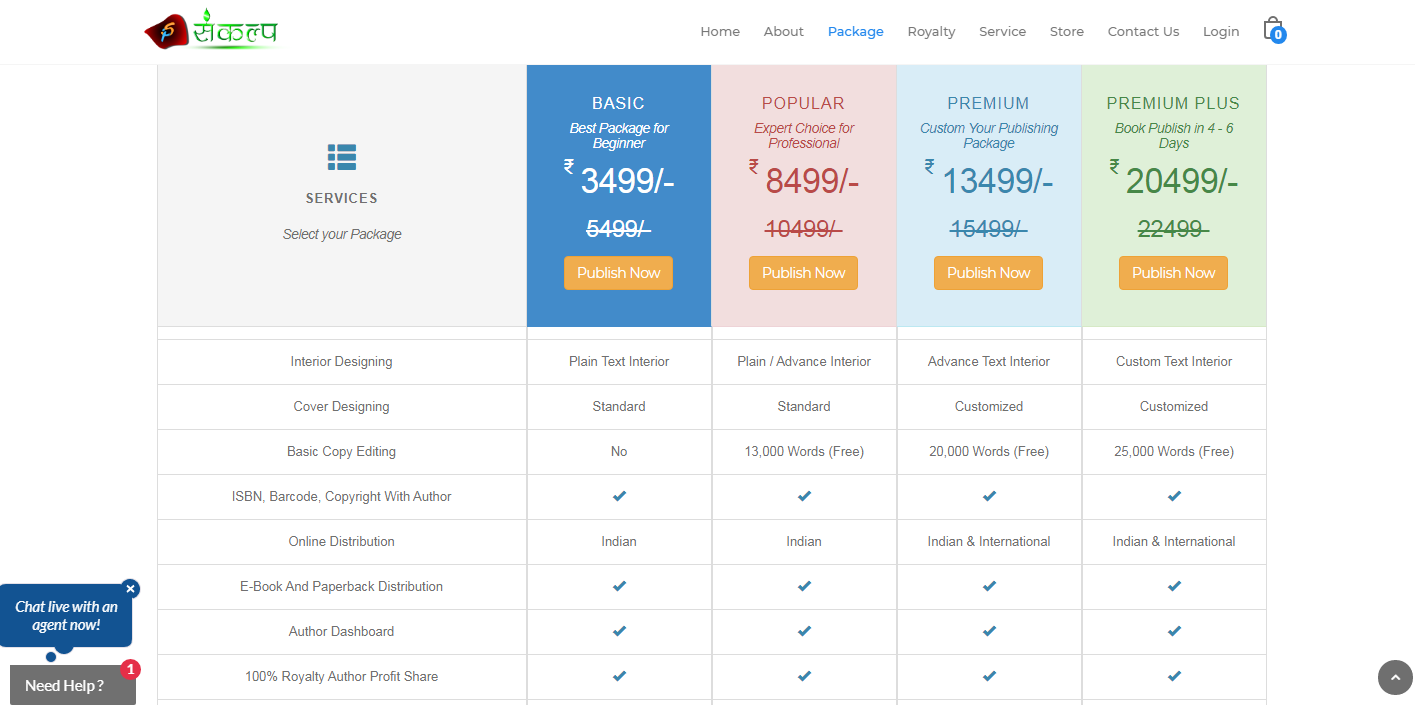Click Popular plan E-Book distribution checkmark
Screen dimensions: 1415x705
(804, 586)
